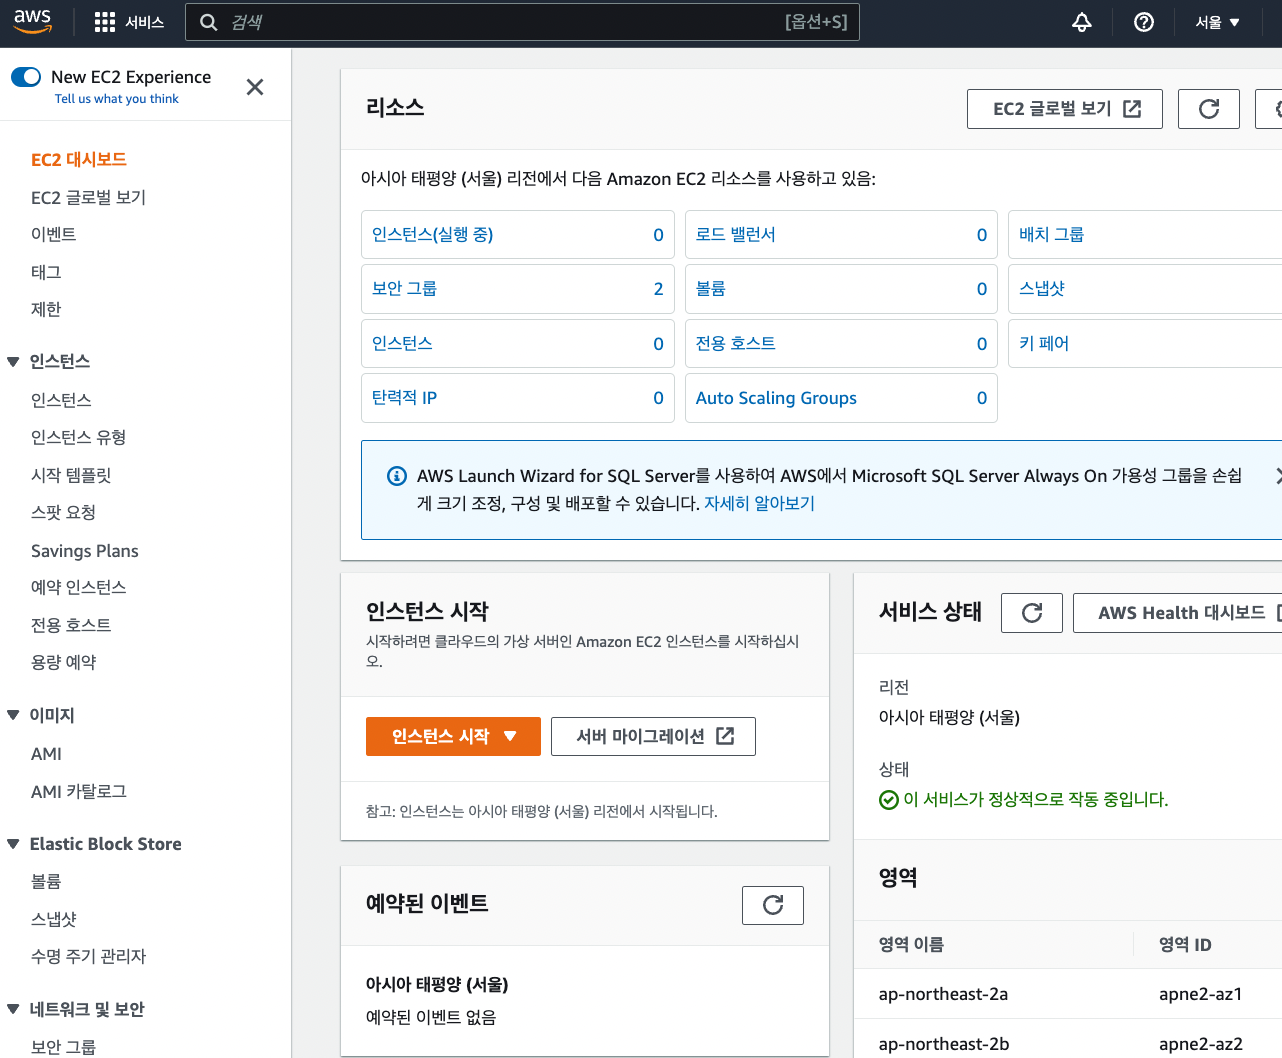Select the apne2-az2 zone ID text
This screenshot has height=1058, width=1282.
(x=1200, y=1044)
